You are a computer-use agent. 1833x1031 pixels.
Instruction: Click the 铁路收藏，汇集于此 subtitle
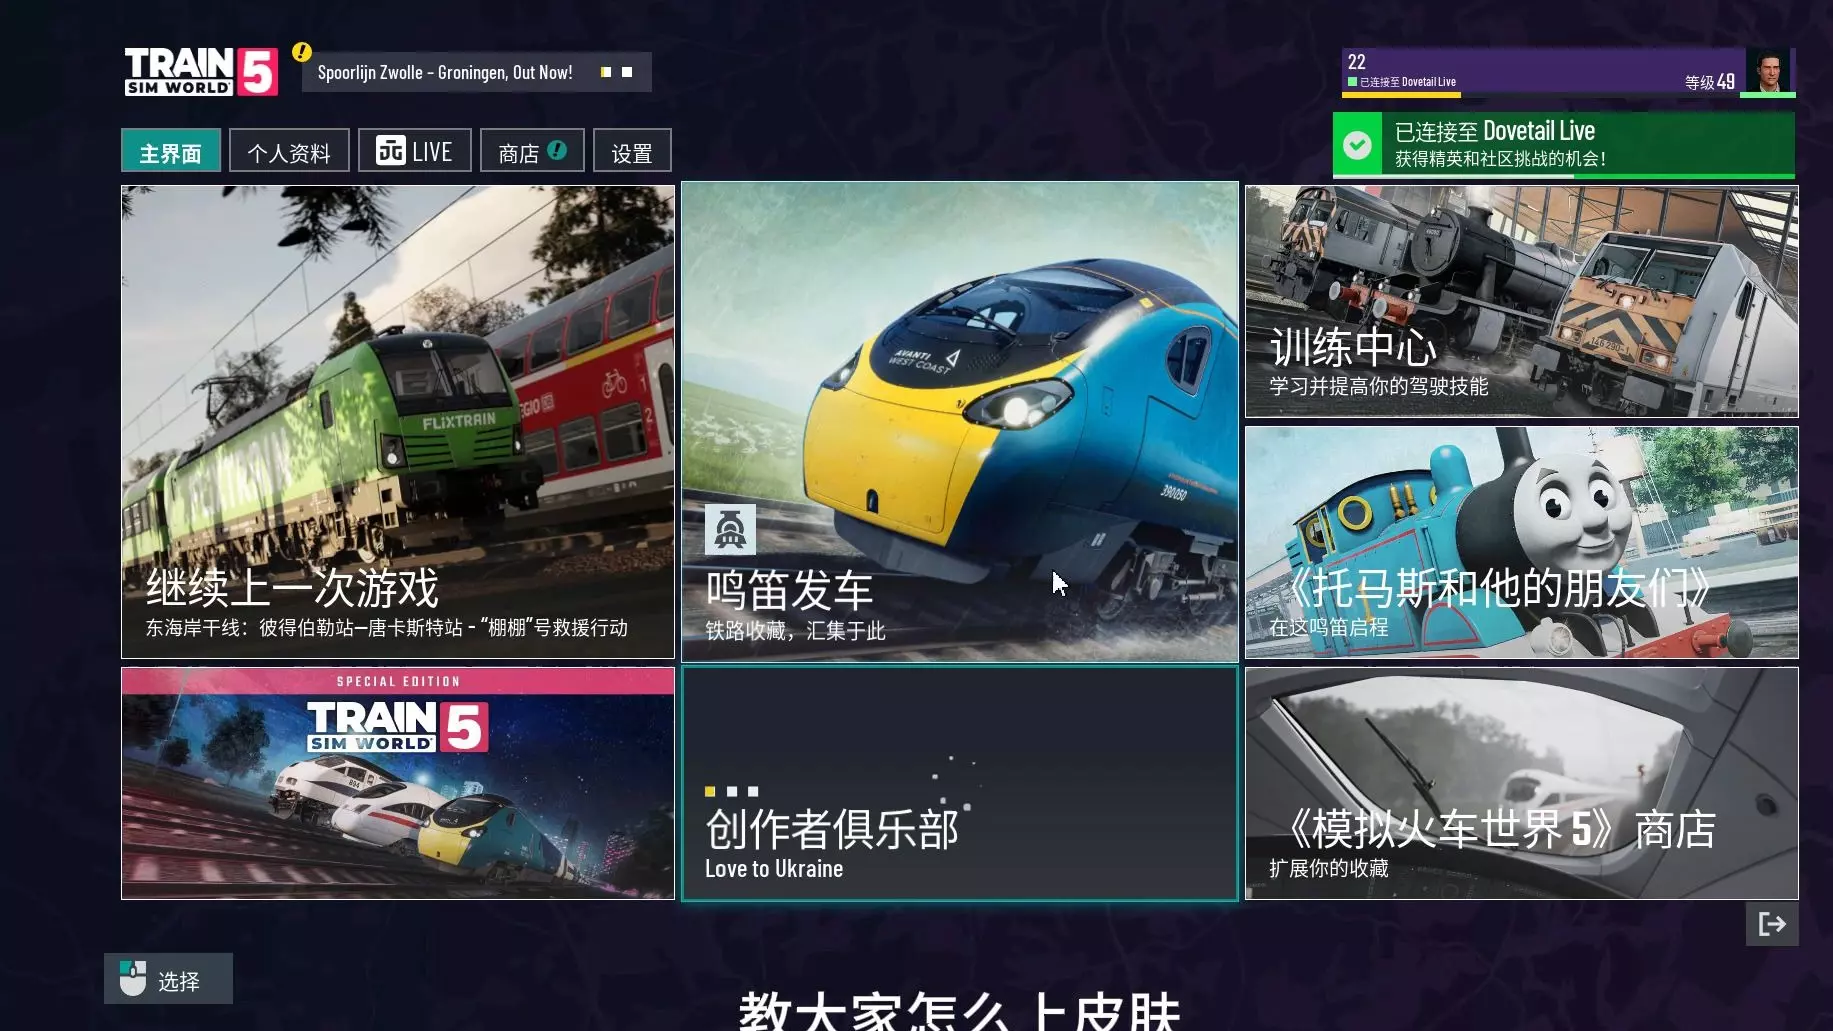pos(796,631)
